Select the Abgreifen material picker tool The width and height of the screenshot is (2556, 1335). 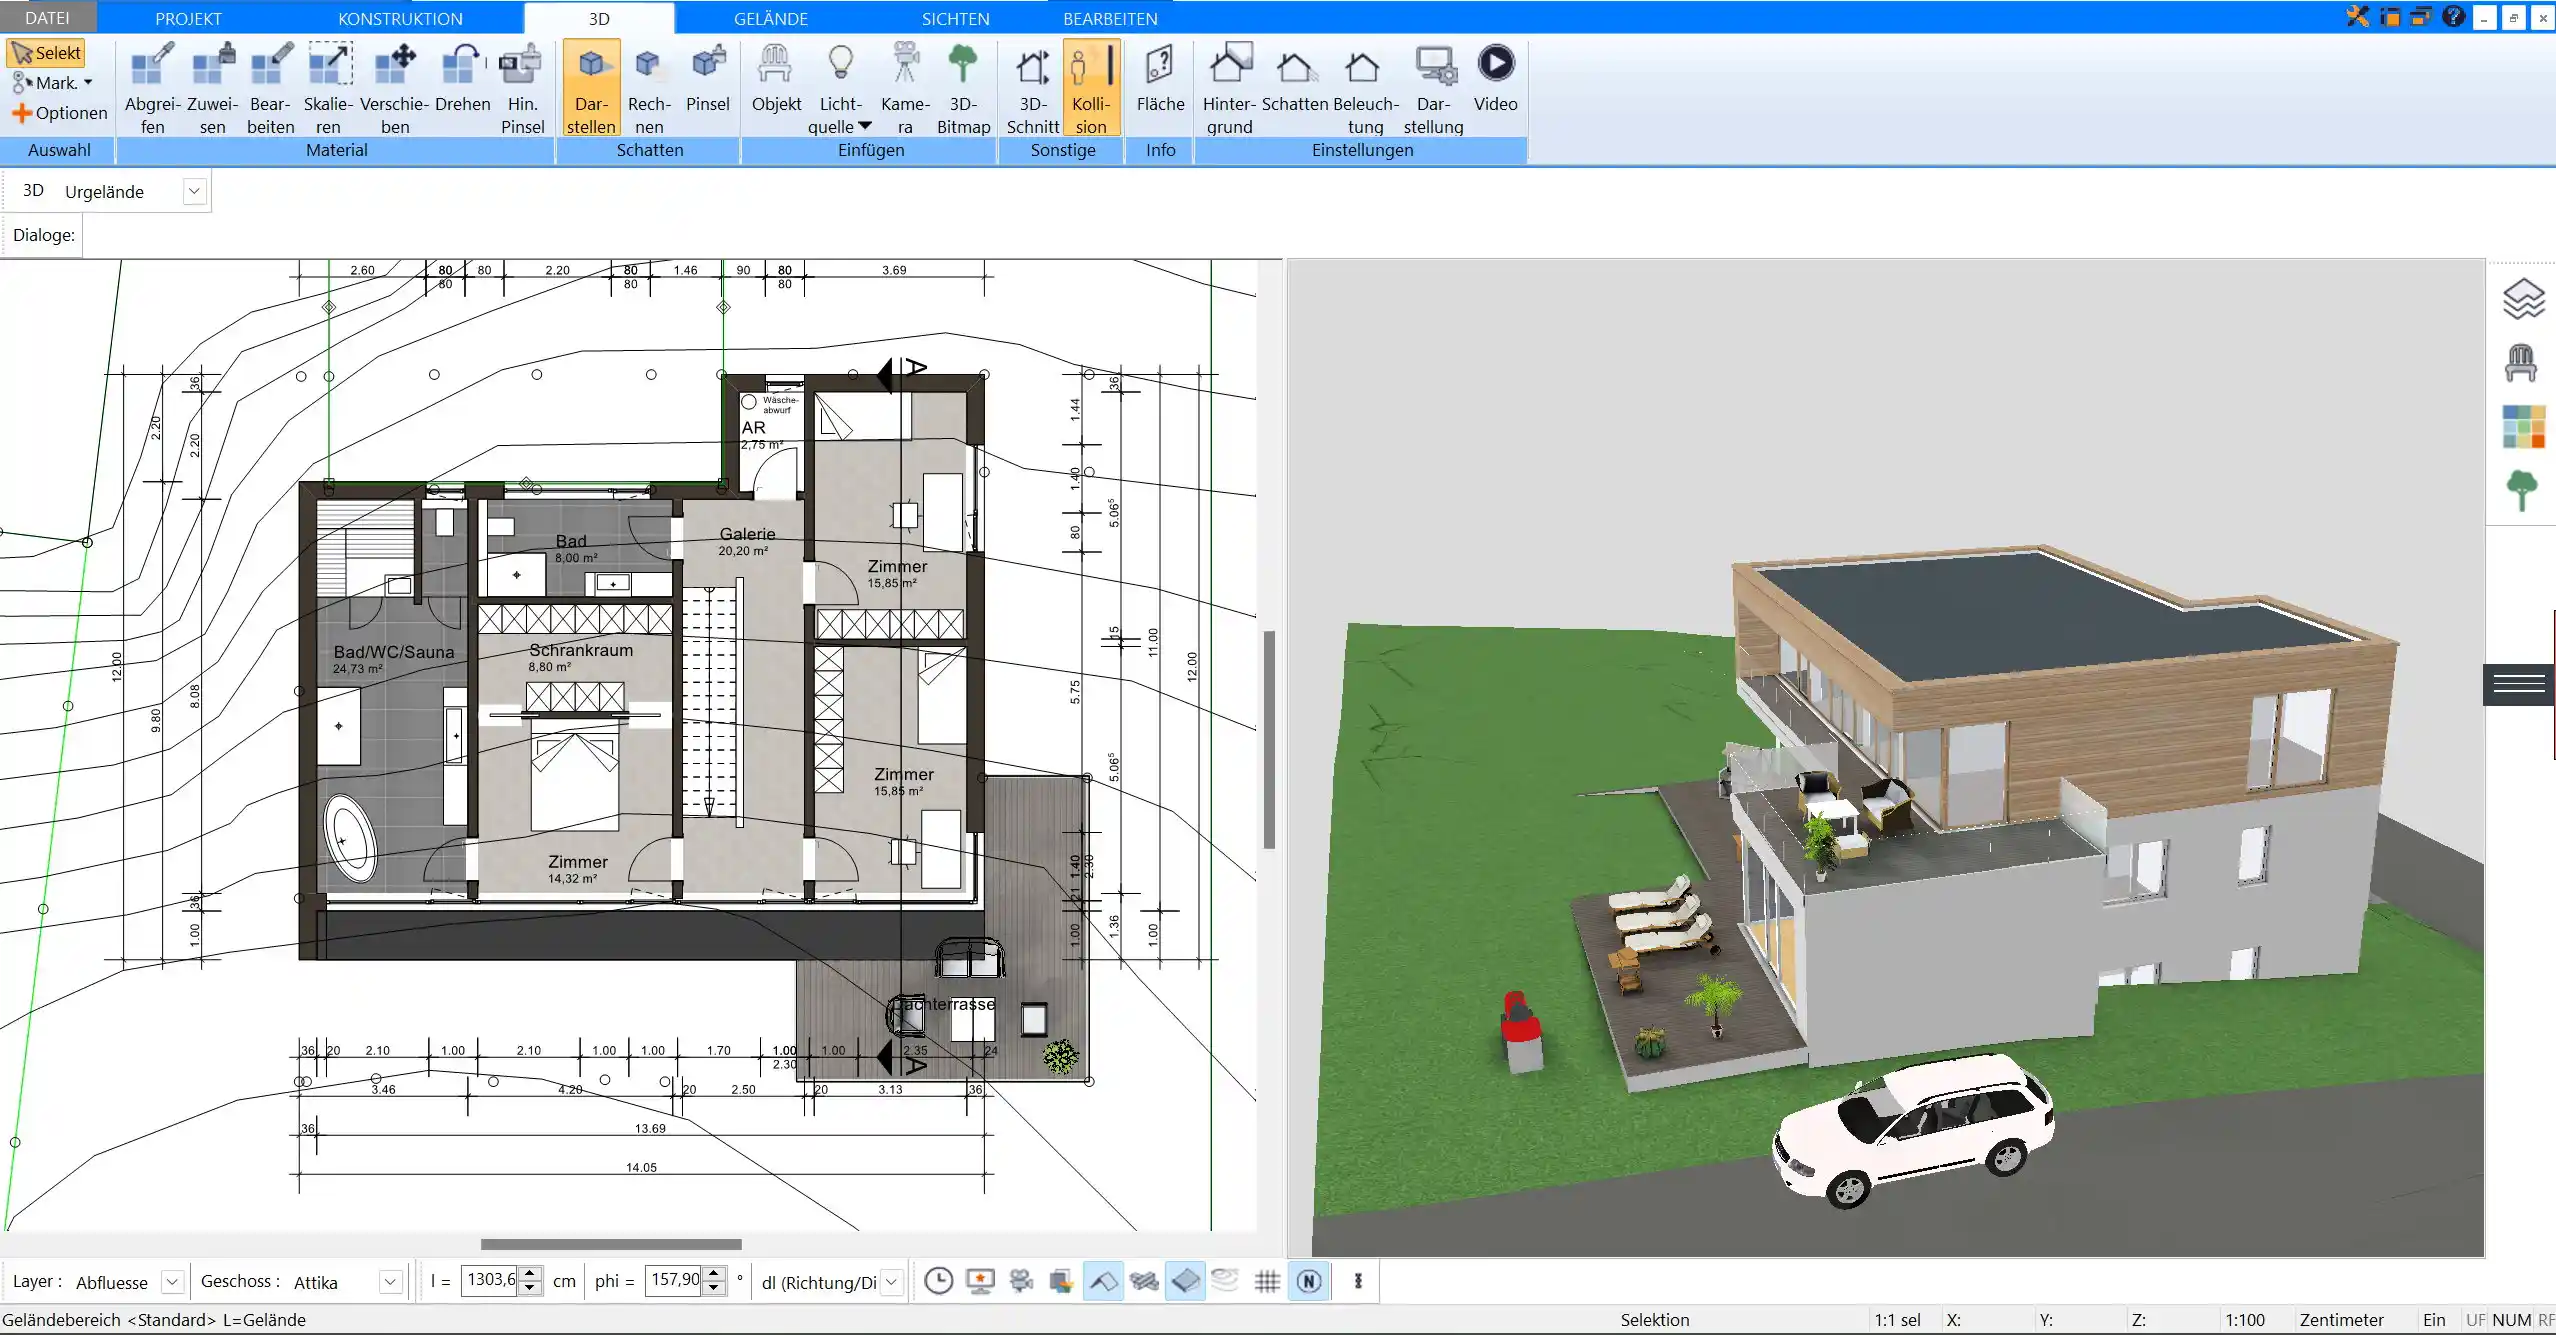152,88
